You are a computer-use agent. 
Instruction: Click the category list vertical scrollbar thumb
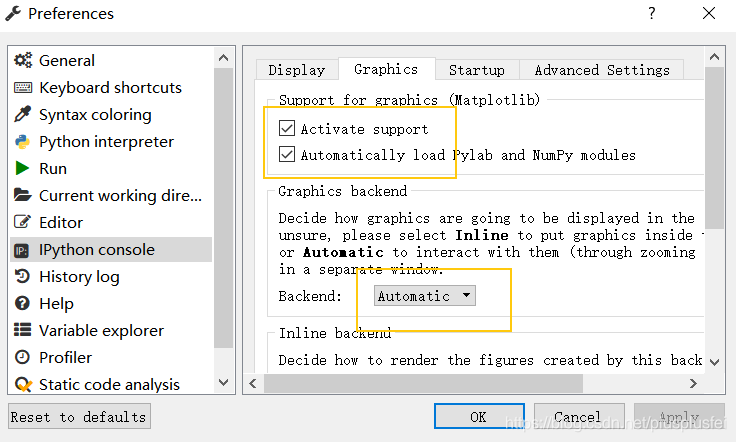[x=223, y=208]
